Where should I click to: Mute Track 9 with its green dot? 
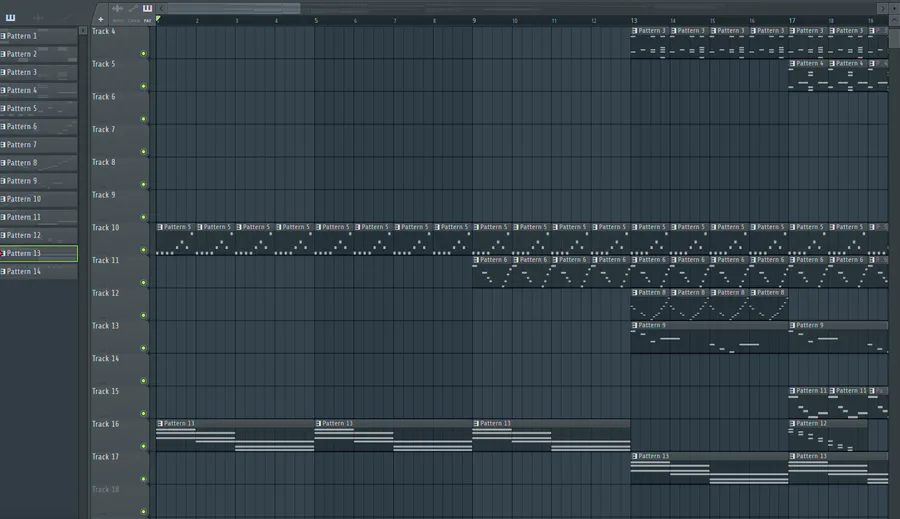pyautogui.click(x=143, y=218)
